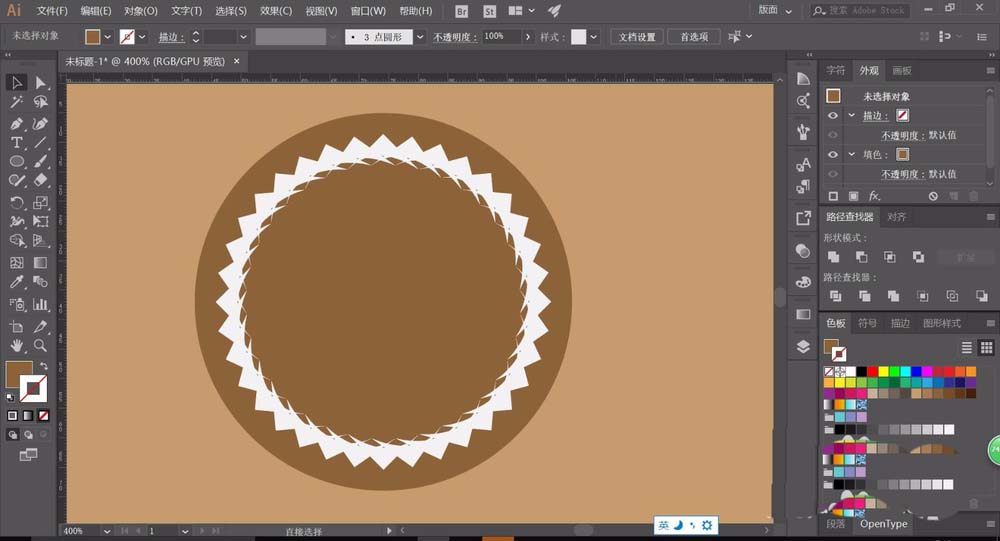Click the 文档设置 button
Image resolution: width=1000 pixels, height=541 pixels.
tap(636, 37)
